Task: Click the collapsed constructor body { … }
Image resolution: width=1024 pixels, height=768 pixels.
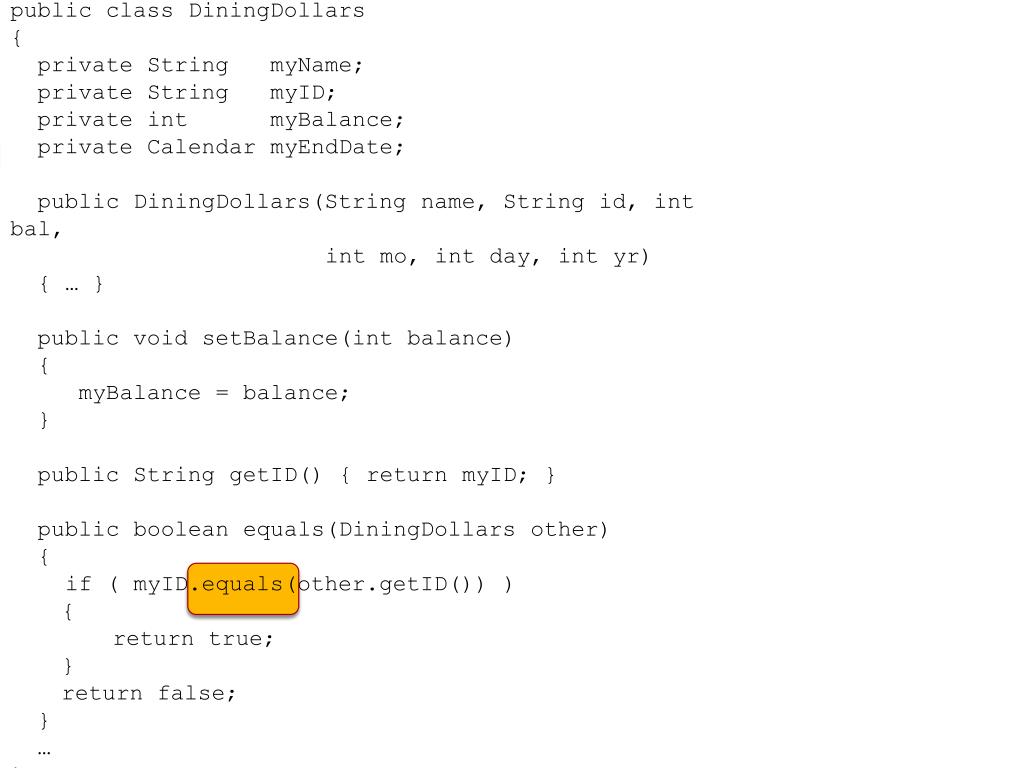Action: 71,284
